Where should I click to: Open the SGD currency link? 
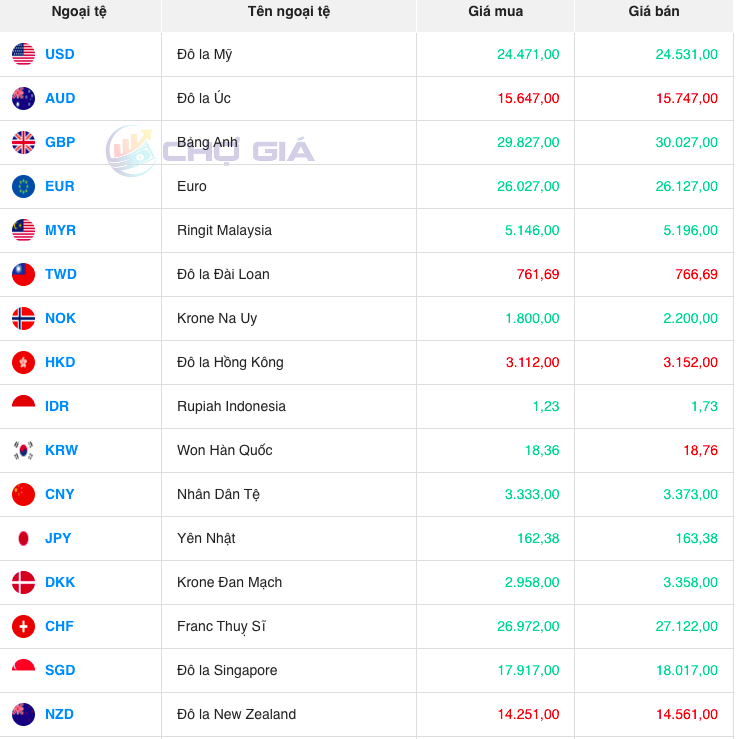point(60,670)
